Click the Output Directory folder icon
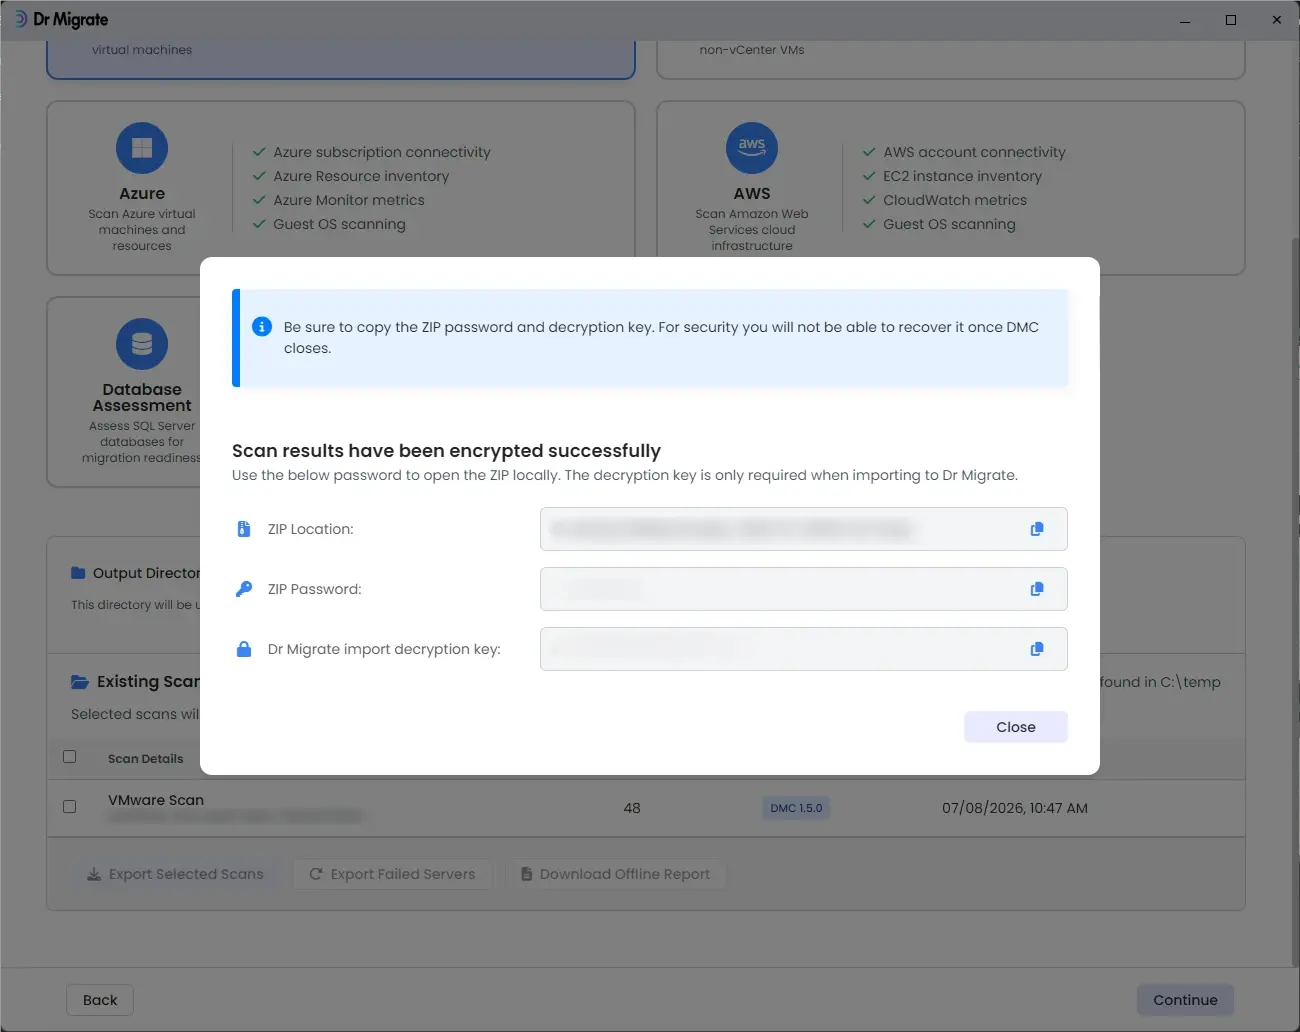This screenshot has height=1032, width=1300. tap(78, 573)
